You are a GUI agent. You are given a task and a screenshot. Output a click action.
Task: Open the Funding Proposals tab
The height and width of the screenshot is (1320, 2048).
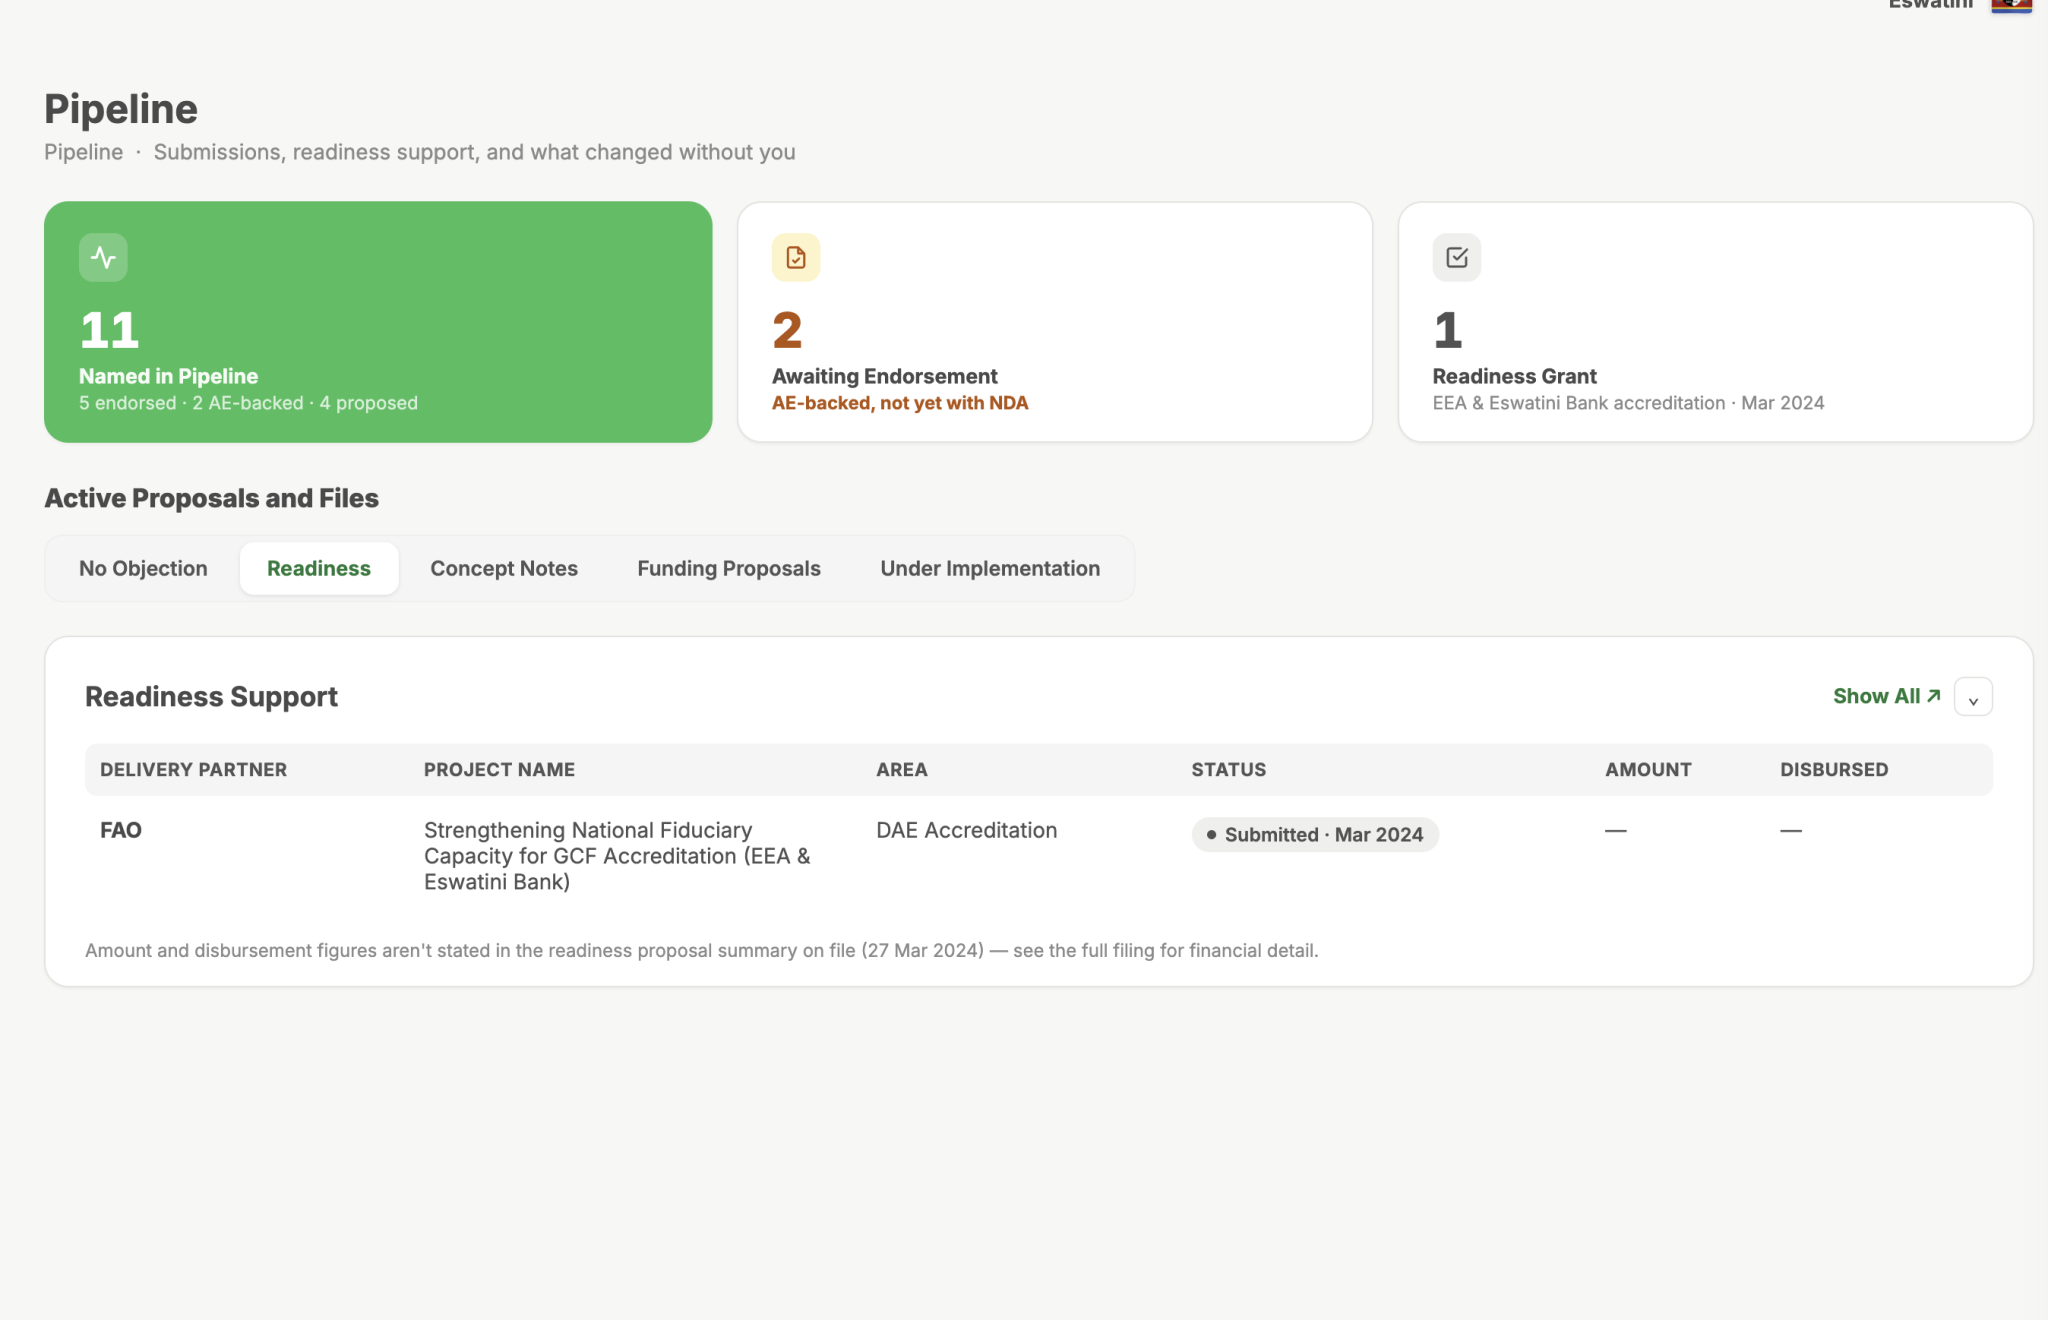[x=729, y=568]
